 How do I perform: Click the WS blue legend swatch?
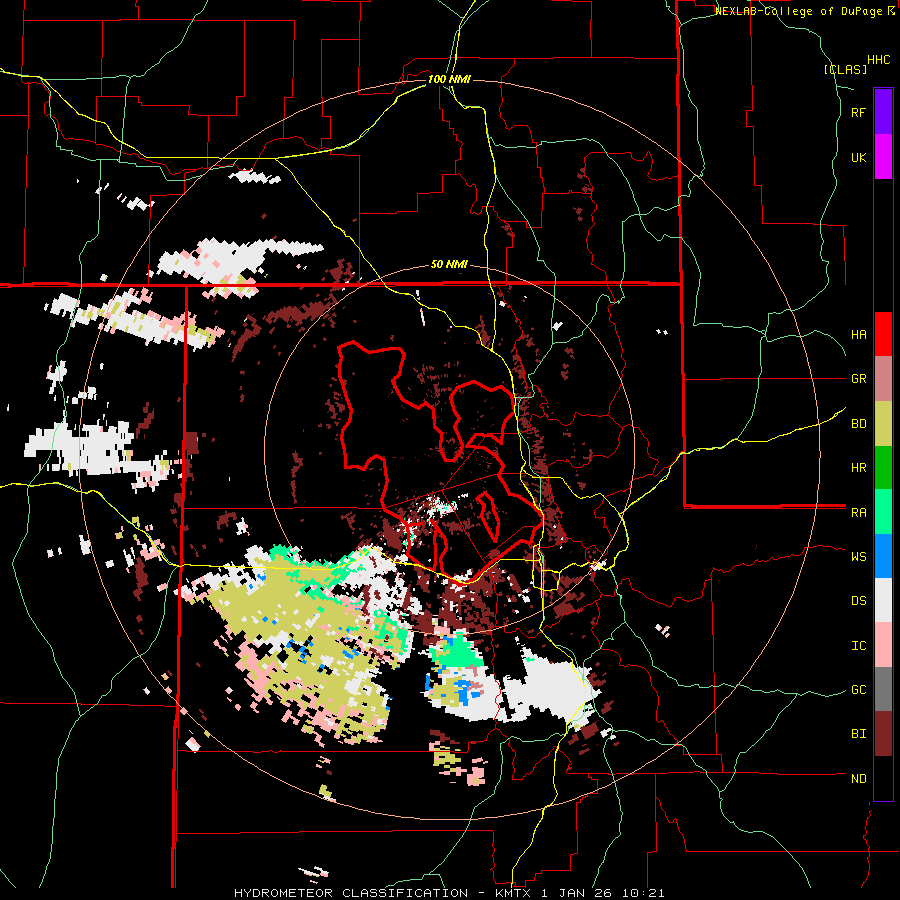pyautogui.click(x=883, y=556)
